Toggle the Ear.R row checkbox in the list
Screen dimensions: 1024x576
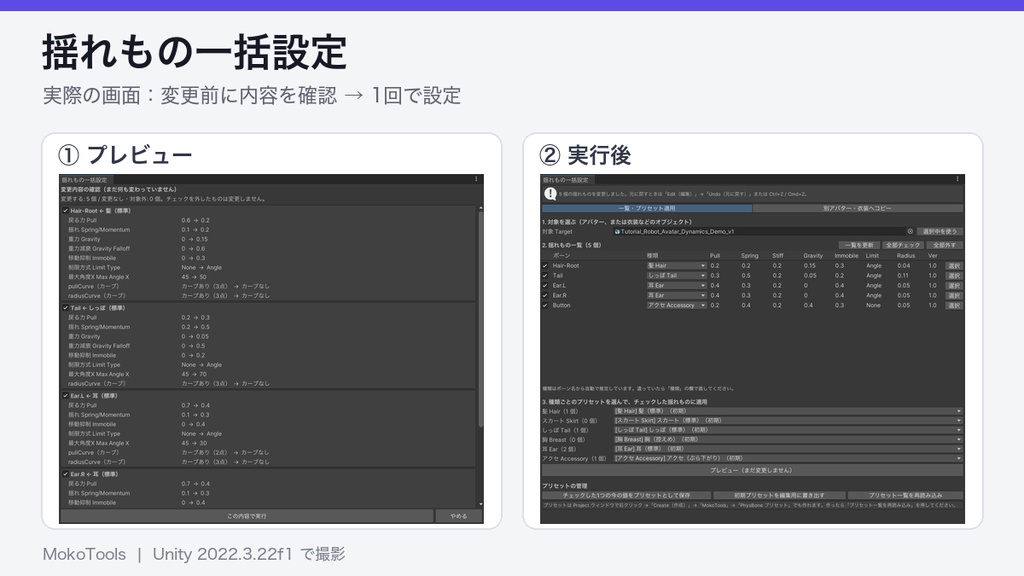point(545,295)
